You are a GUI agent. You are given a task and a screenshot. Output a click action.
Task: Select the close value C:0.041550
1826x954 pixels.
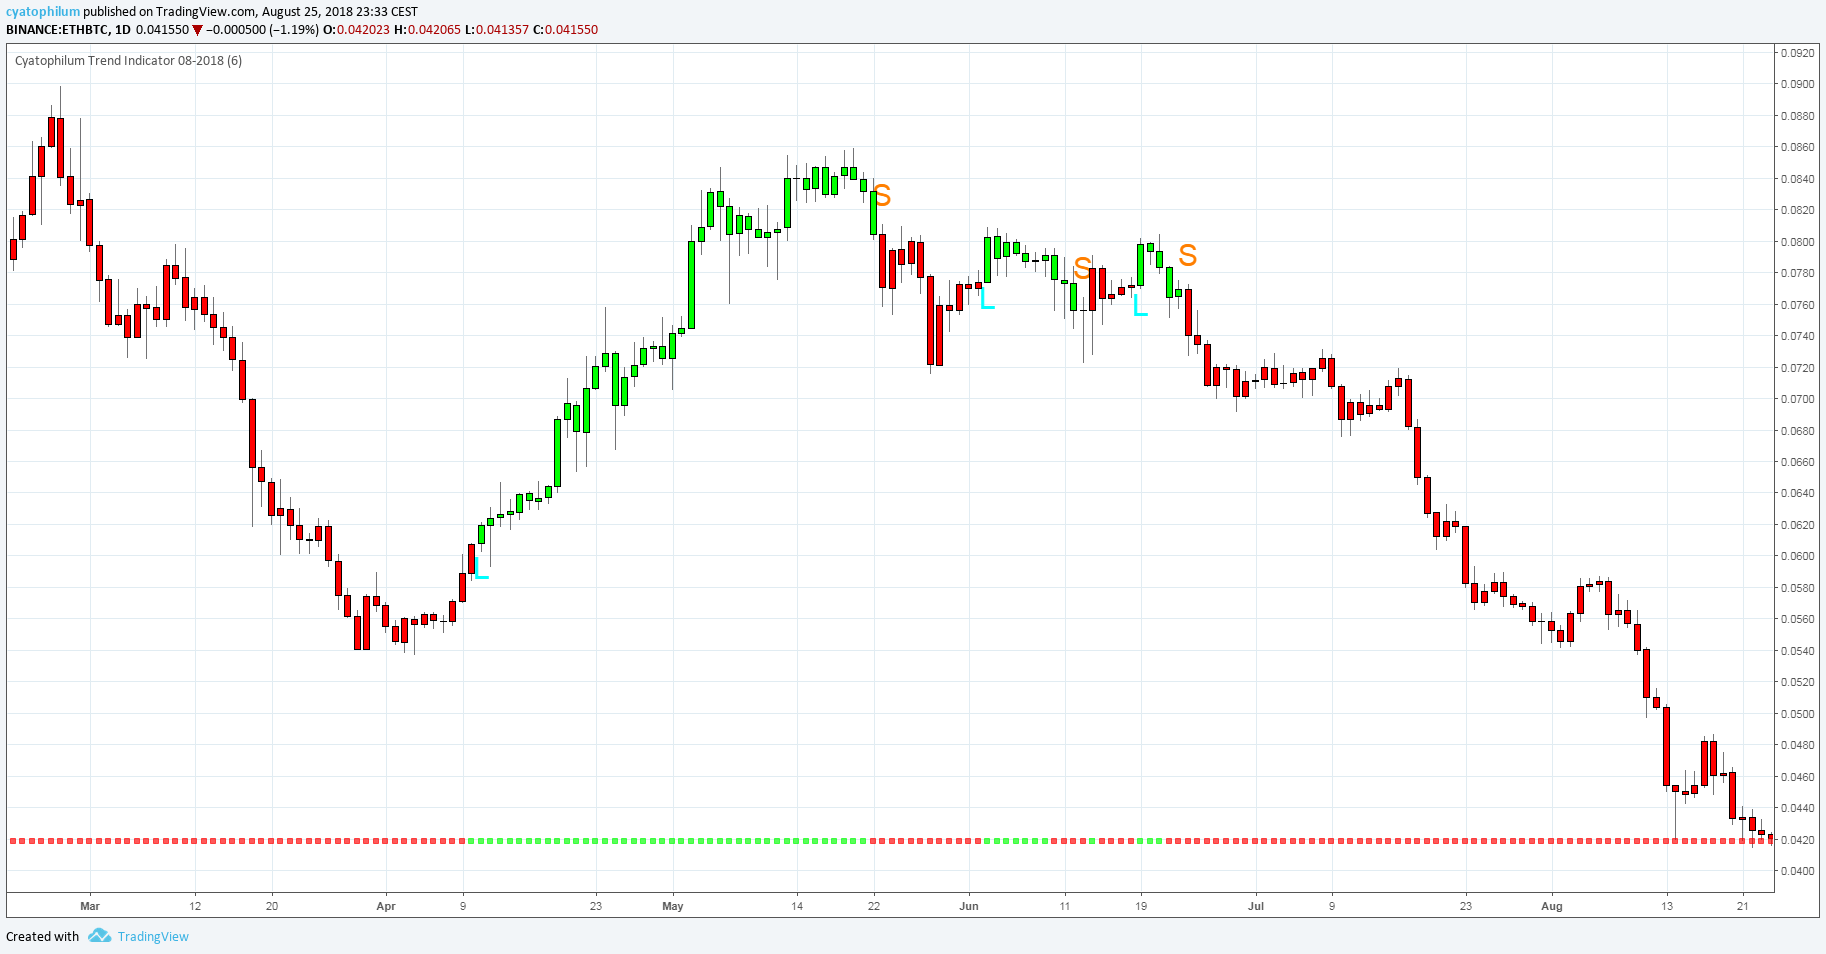coord(565,30)
